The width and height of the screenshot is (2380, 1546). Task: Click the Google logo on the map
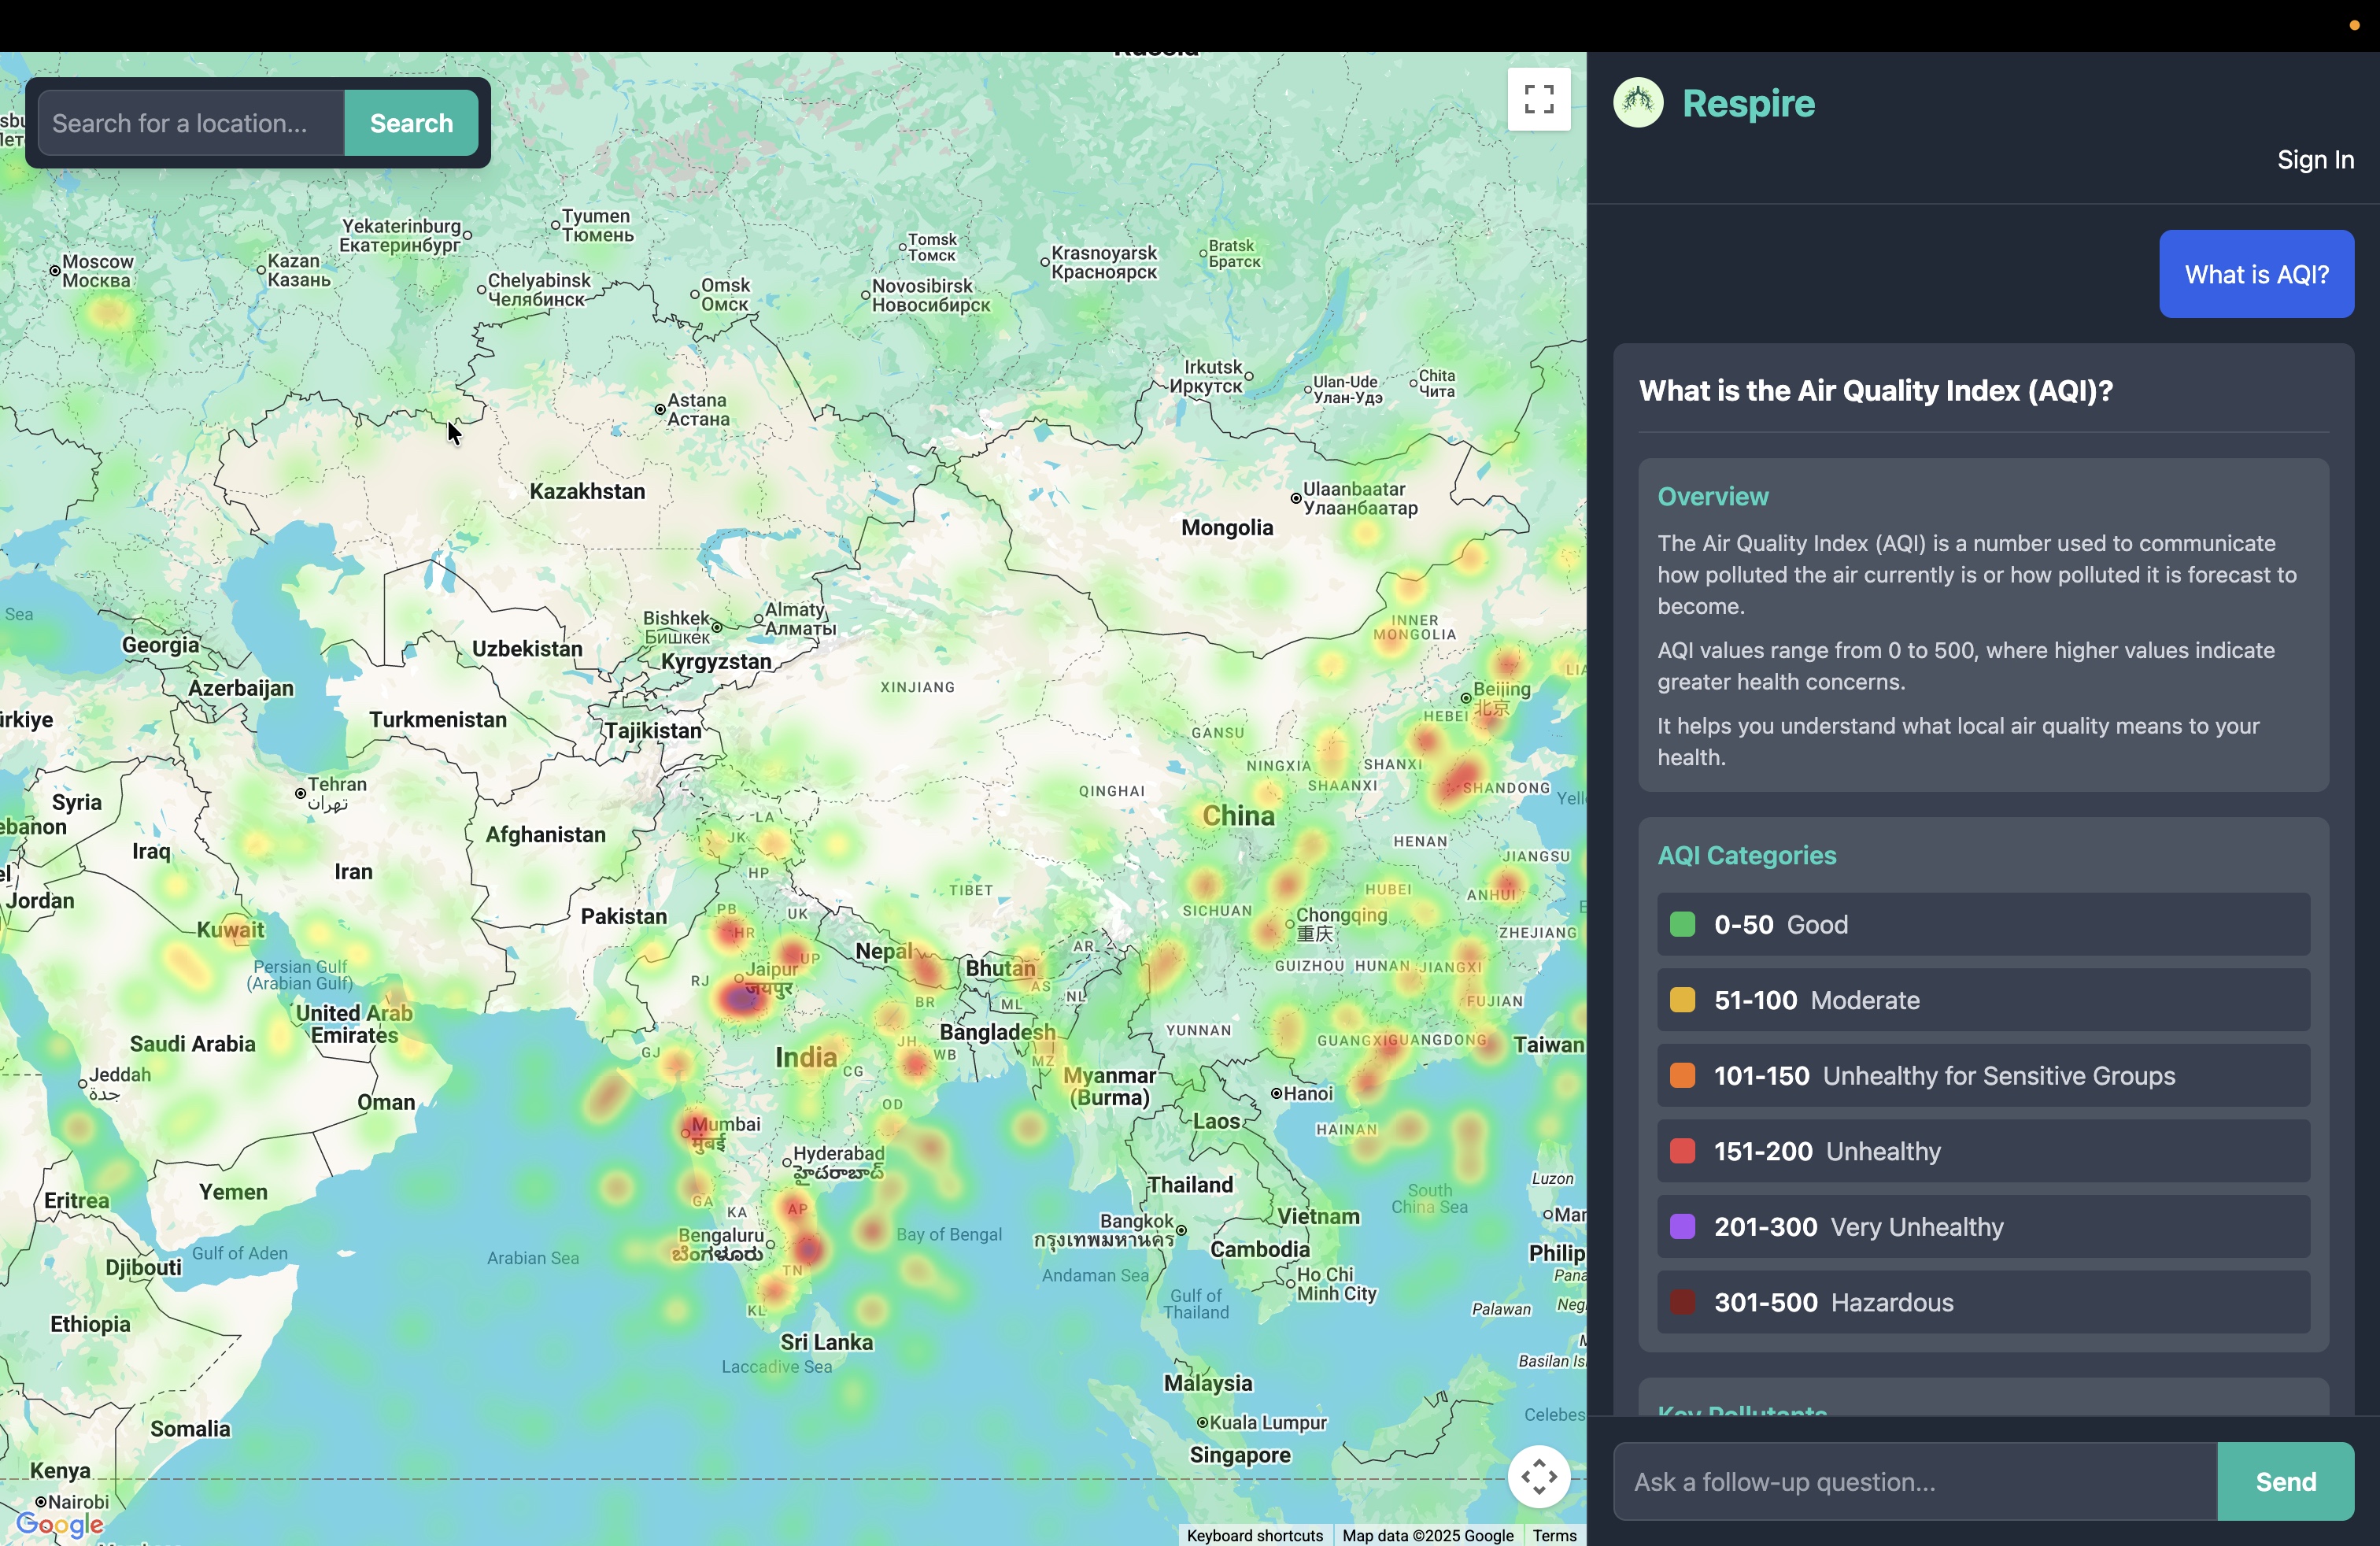point(60,1524)
